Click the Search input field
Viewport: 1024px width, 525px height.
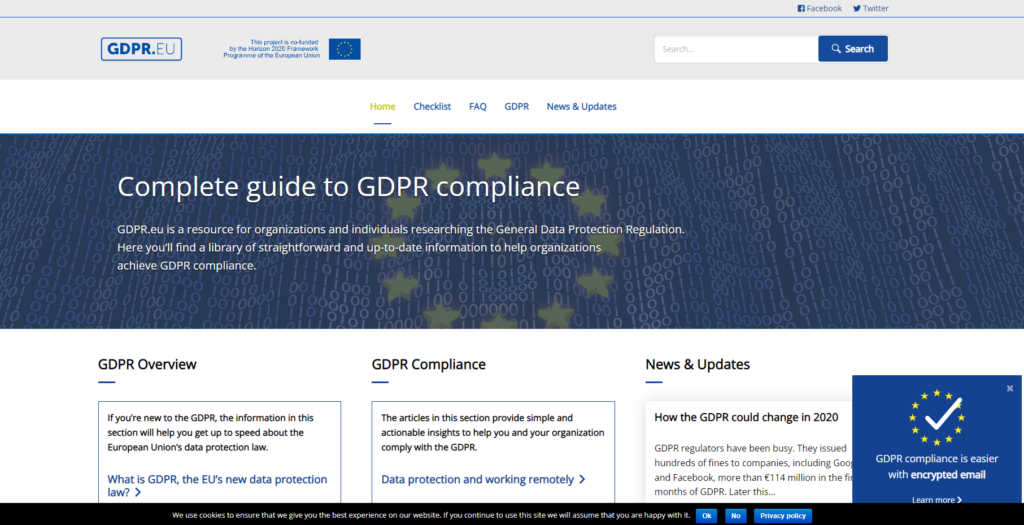pos(736,49)
